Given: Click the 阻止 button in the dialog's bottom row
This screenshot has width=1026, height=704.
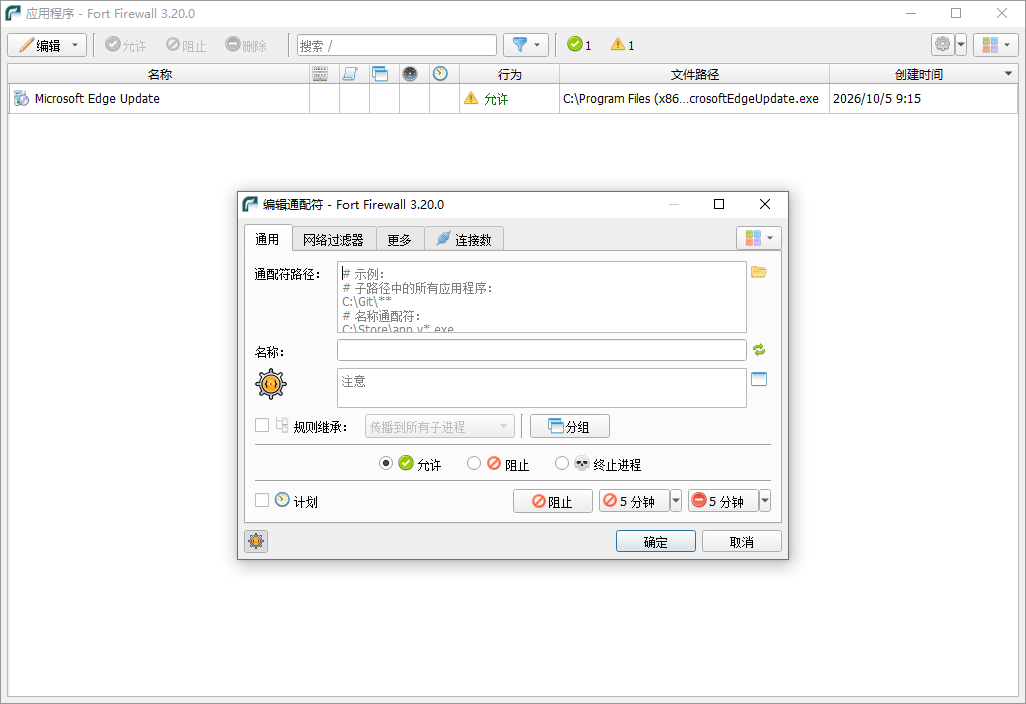Looking at the screenshot, I should [x=553, y=501].
